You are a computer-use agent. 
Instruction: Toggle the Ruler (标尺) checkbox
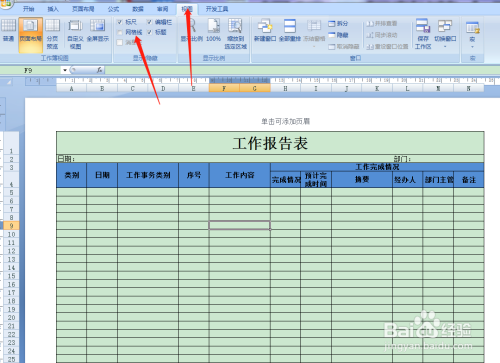click(120, 22)
